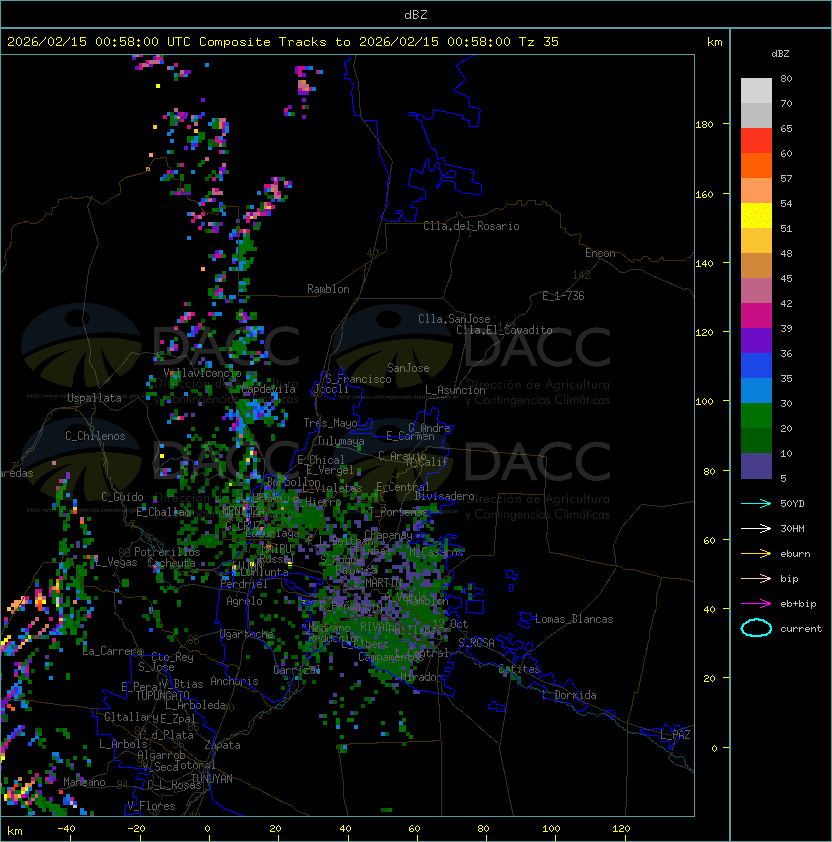
Task: Click the 'L_PAZ' map label
Action: [675, 735]
